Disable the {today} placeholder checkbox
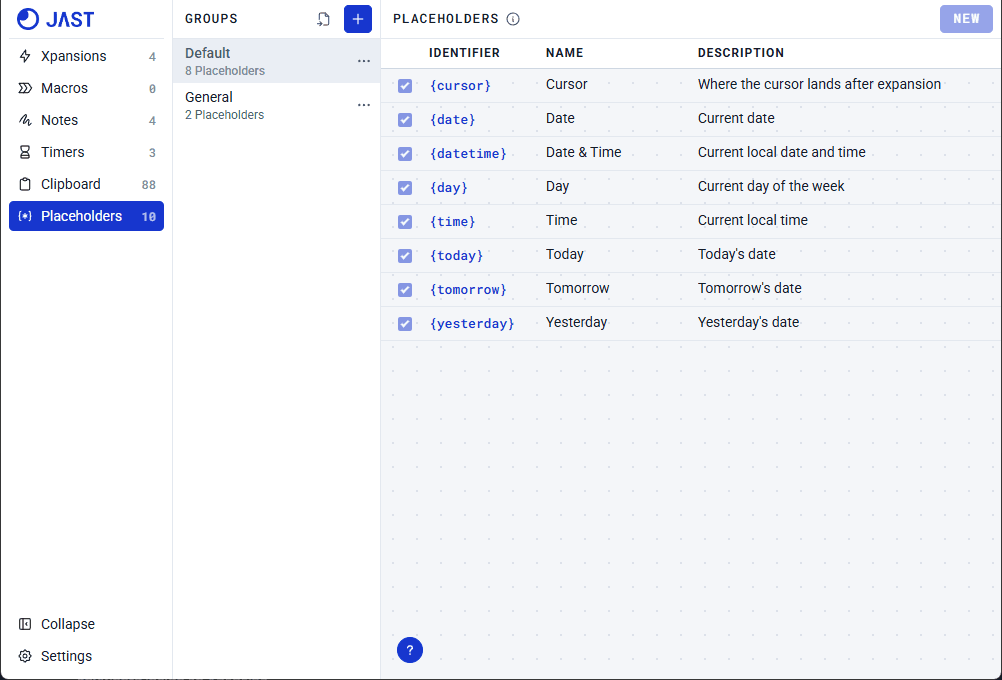This screenshot has width=1002, height=680. click(x=405, y=256)
